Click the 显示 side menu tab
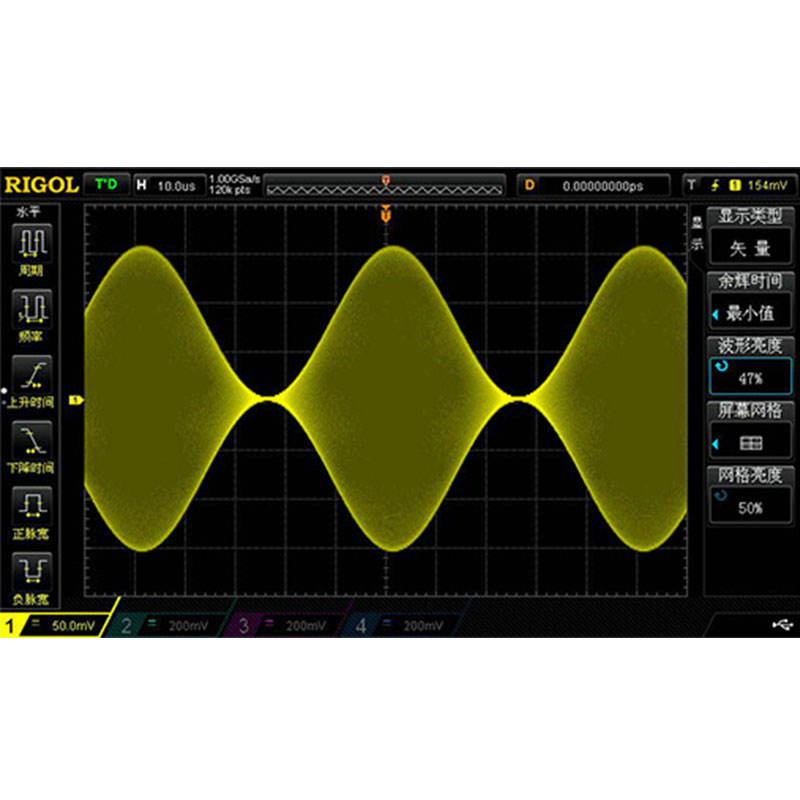 tap(697, 234)
